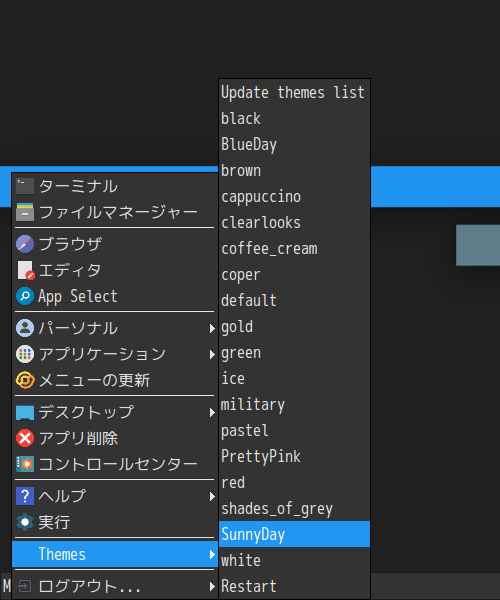
Task: Click the compass browser icon
Action: tap(25, 244)
